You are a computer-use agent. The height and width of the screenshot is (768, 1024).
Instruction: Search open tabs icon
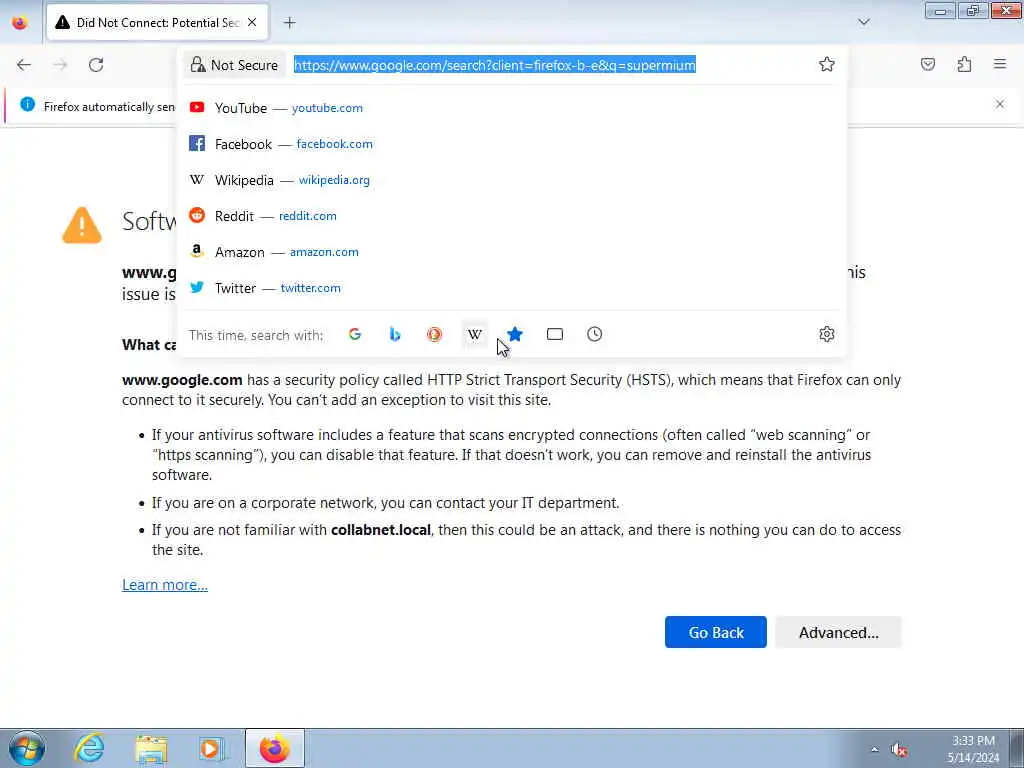tap(554, 334)
